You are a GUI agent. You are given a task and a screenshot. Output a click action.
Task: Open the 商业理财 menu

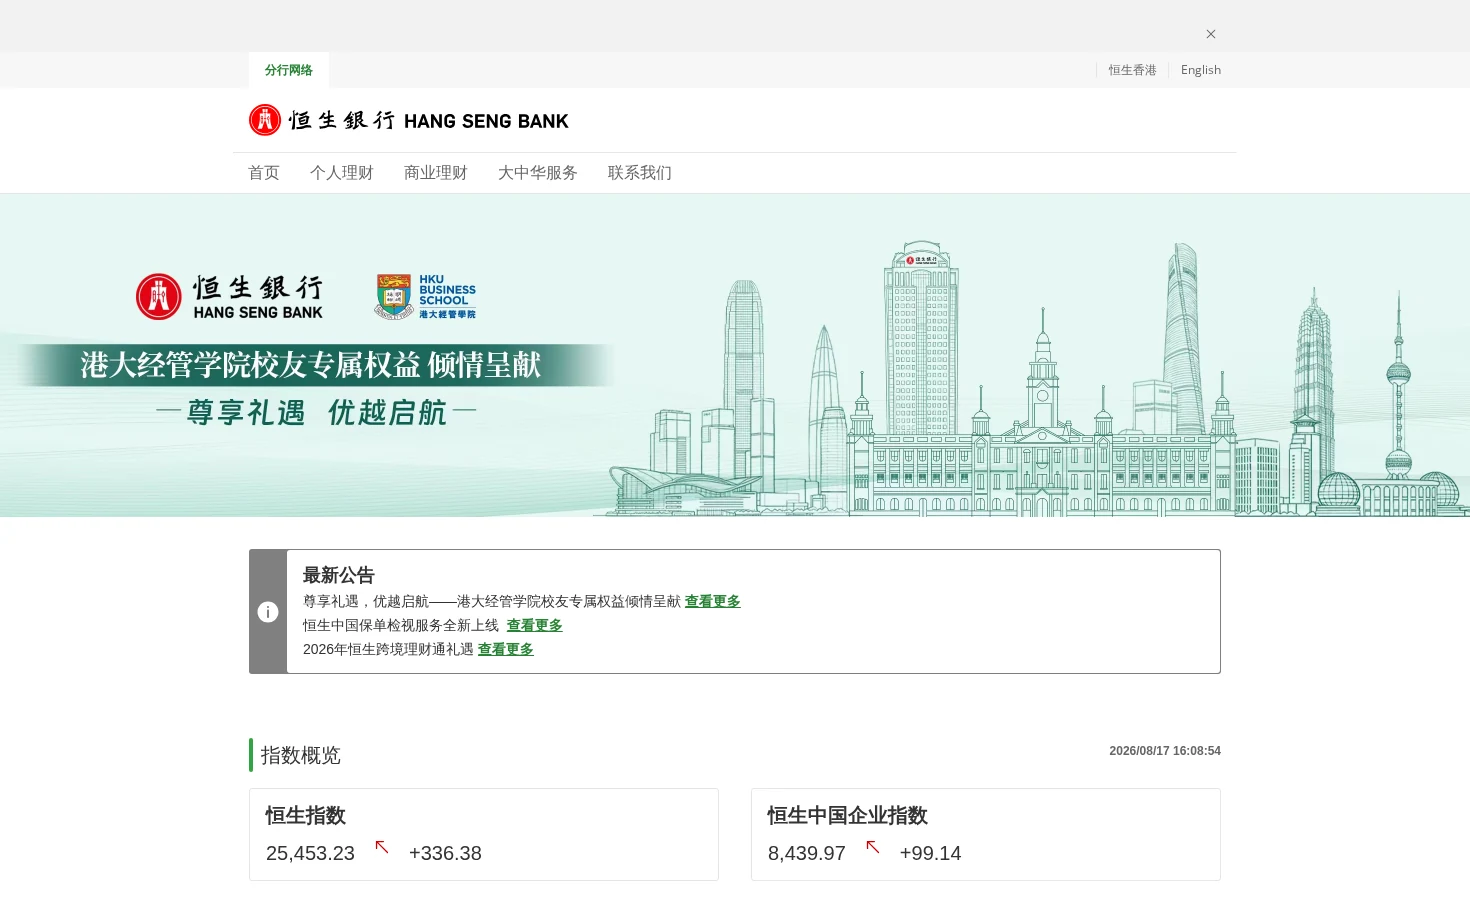click(436, 173)
